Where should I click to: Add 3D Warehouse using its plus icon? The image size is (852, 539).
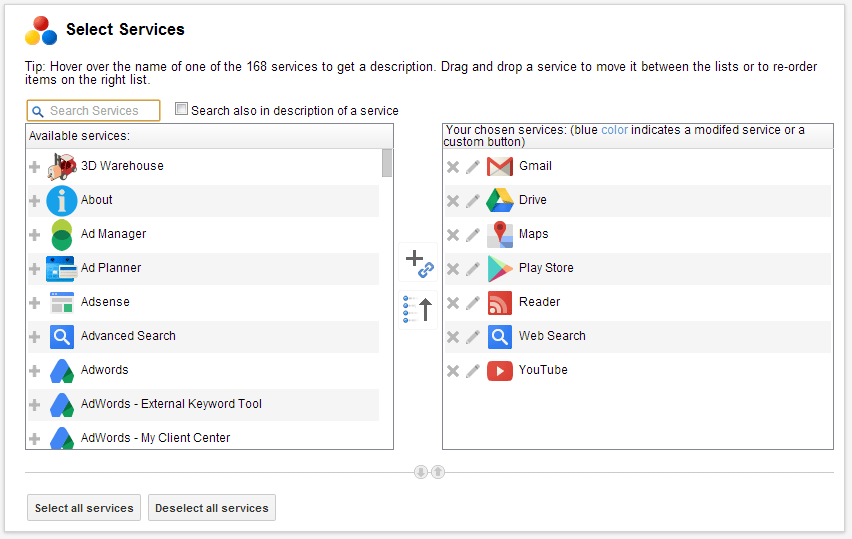[35, 167]
